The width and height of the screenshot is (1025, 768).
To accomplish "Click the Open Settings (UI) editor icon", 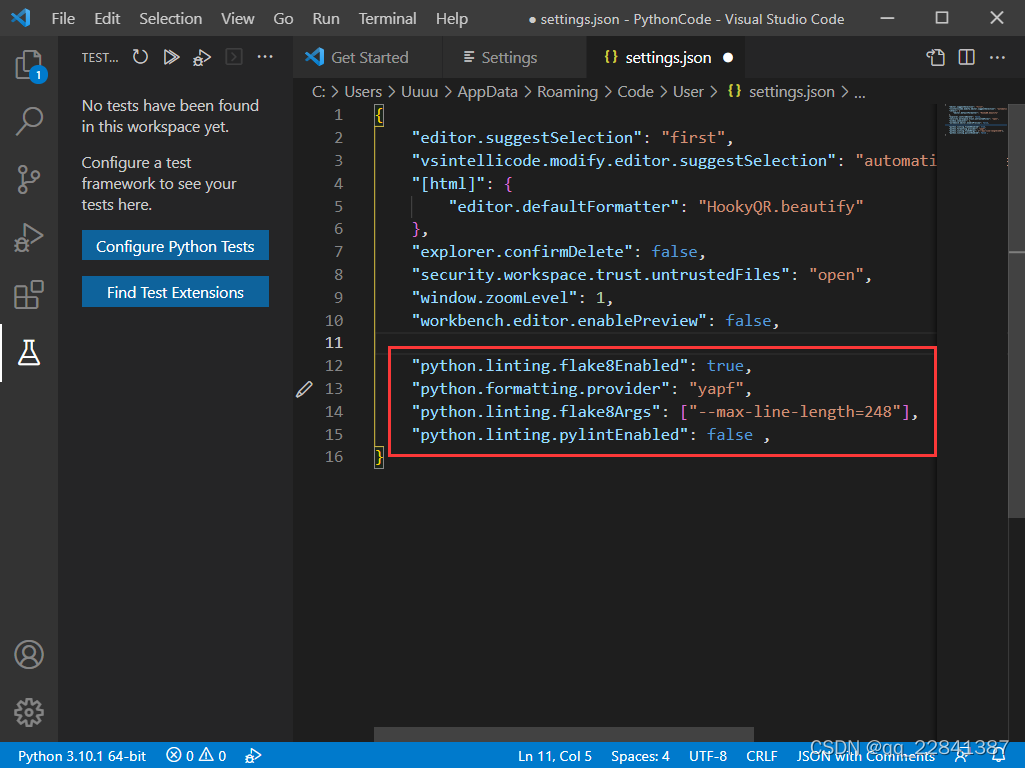I will [935, 58].
